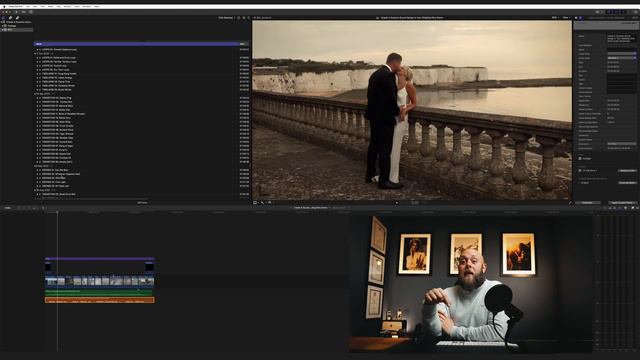640x360 pixels.
Task: Click the timeline playhead marker on ruler
Action: (57, 212)
